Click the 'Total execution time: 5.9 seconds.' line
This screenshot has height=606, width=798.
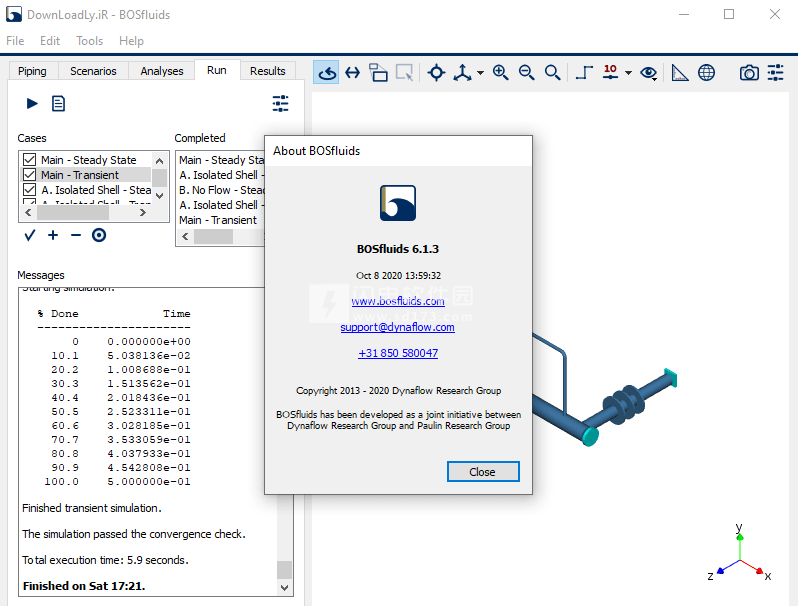coord(105,560)
